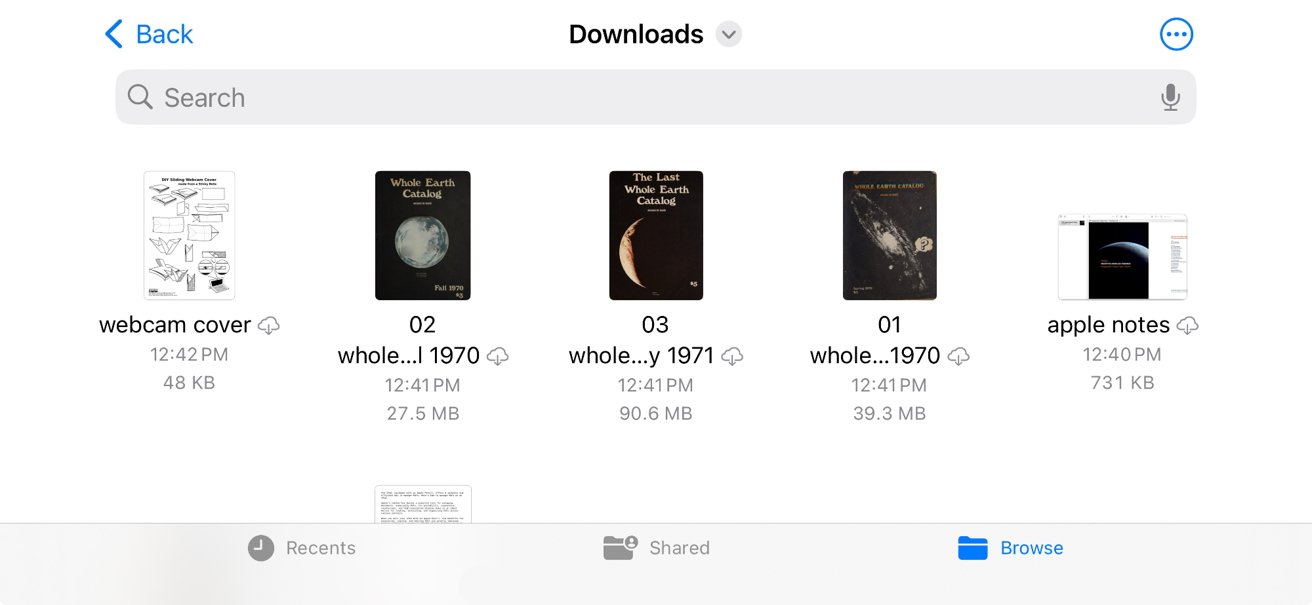The height and width of the screenshot is (605, 1312).
Task: Open the apple notes screenshot thumbnail
Action: (x=1122, y=256)
